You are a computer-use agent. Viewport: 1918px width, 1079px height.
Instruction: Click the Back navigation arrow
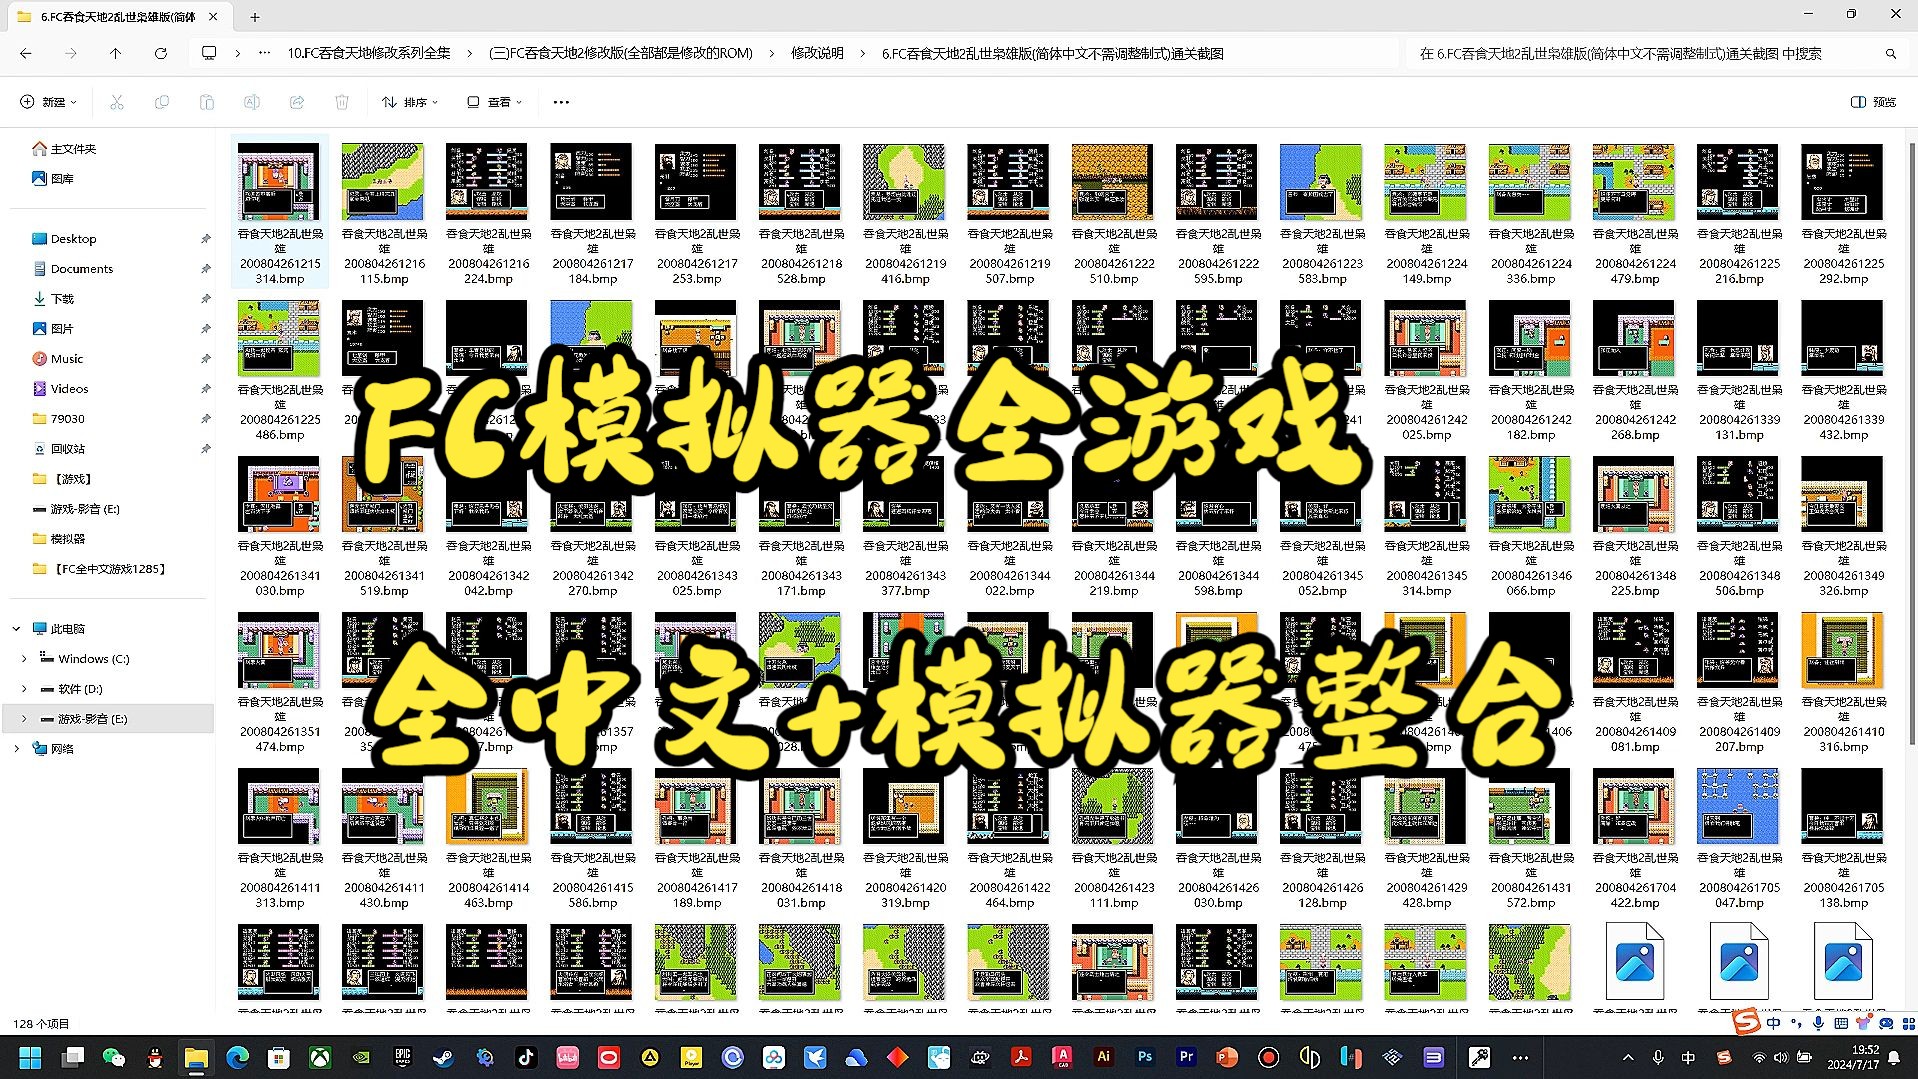tap(26, 53)
